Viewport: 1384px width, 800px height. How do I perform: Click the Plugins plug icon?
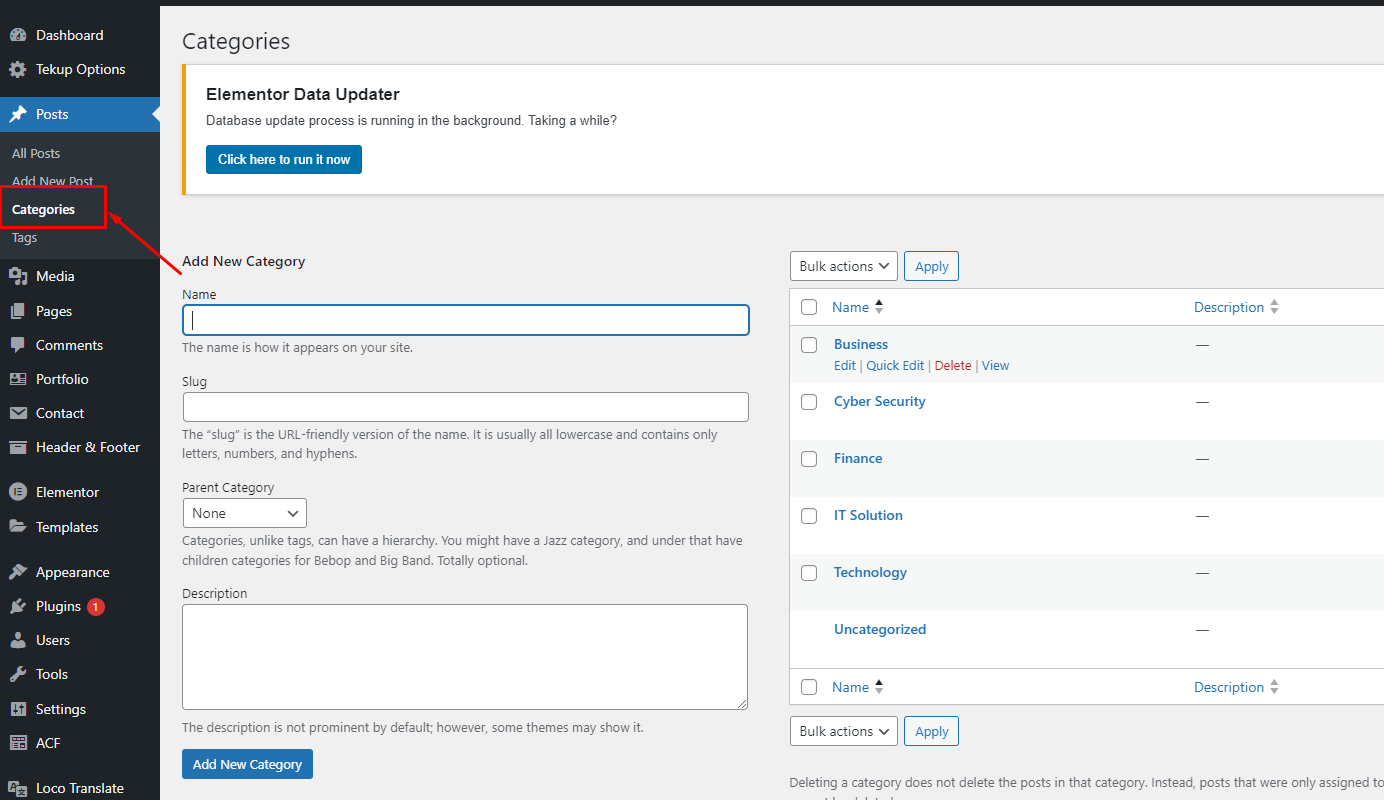tap(18, 606)
